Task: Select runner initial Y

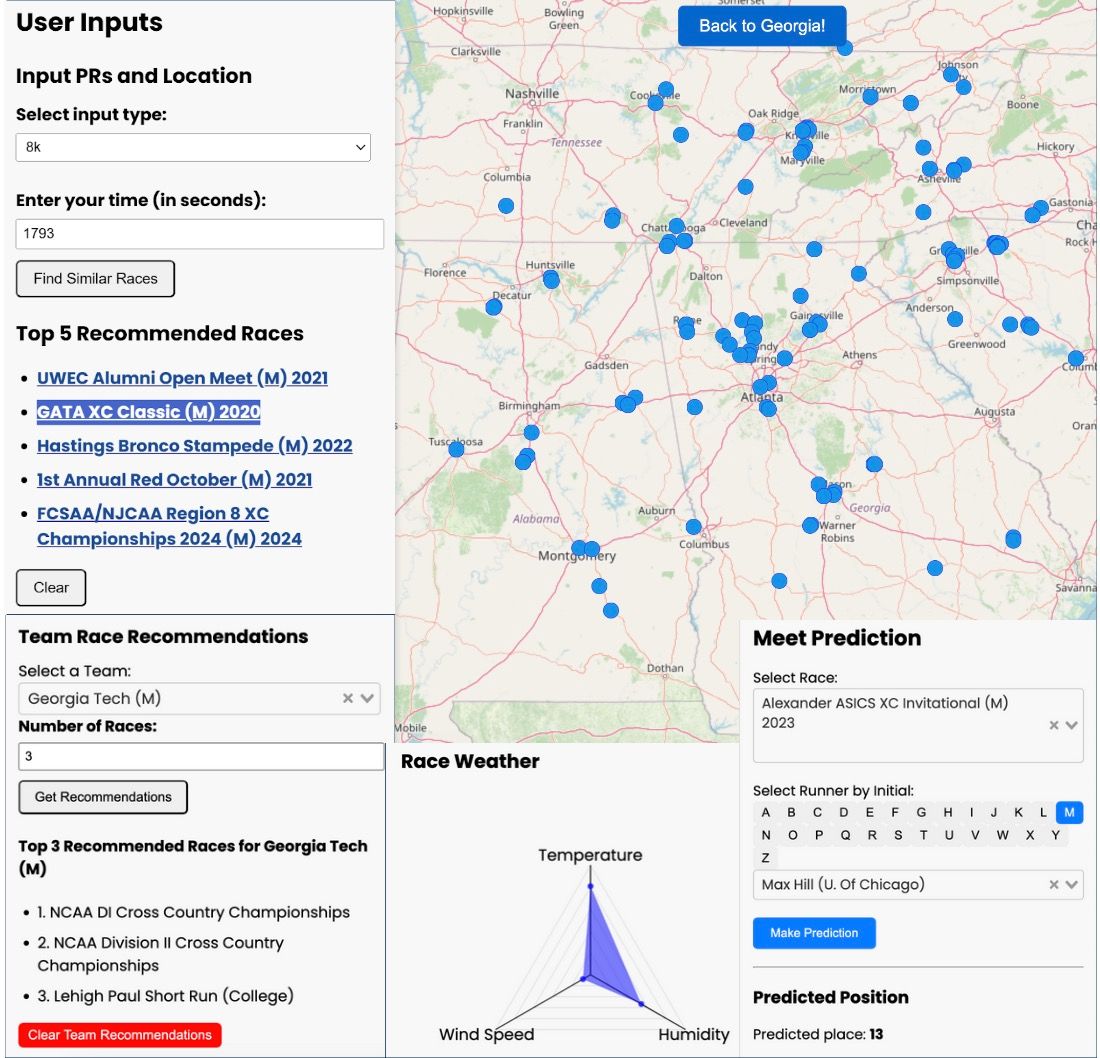Action: 1055,835
